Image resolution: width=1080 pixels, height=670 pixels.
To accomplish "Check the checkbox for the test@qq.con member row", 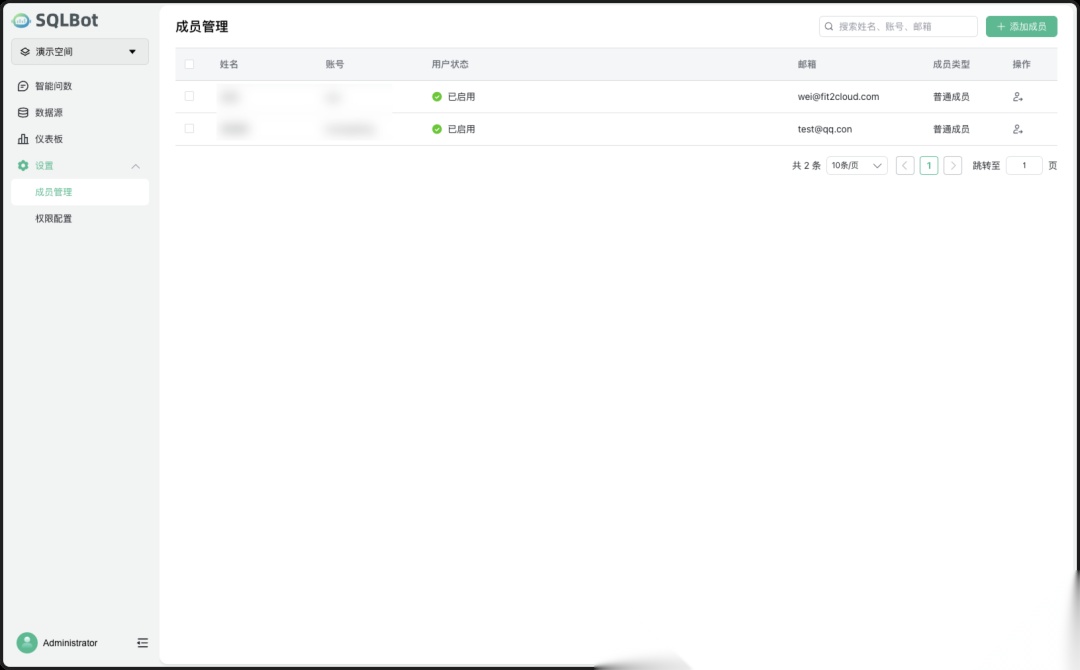I will pyautogui.click(x=189, y=128).
